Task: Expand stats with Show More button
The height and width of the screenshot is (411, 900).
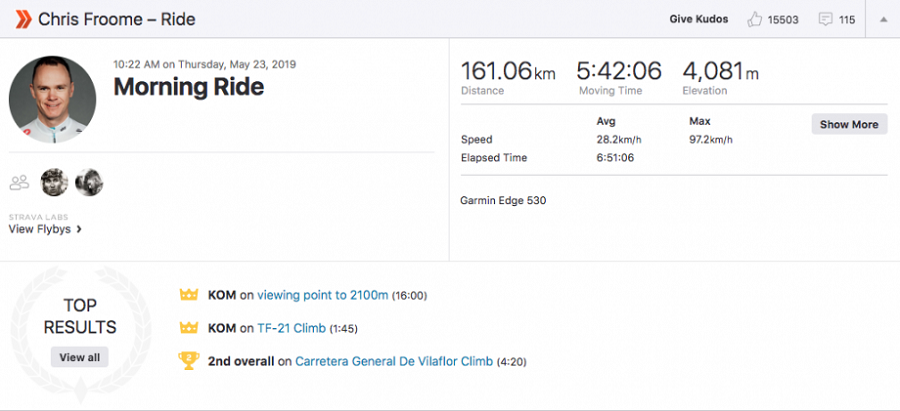Action: (x=849, y=124)
